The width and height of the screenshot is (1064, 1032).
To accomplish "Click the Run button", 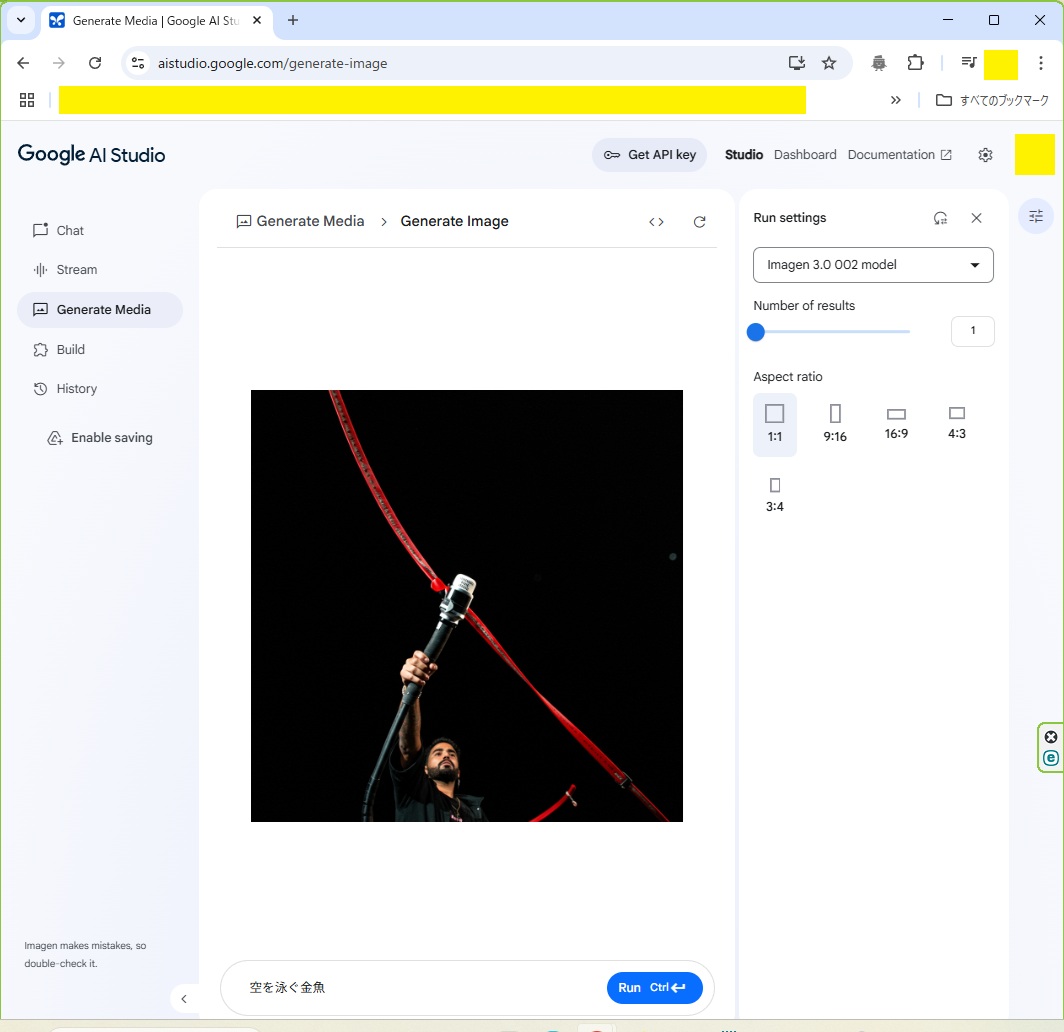I will click(x=654, y=988).
